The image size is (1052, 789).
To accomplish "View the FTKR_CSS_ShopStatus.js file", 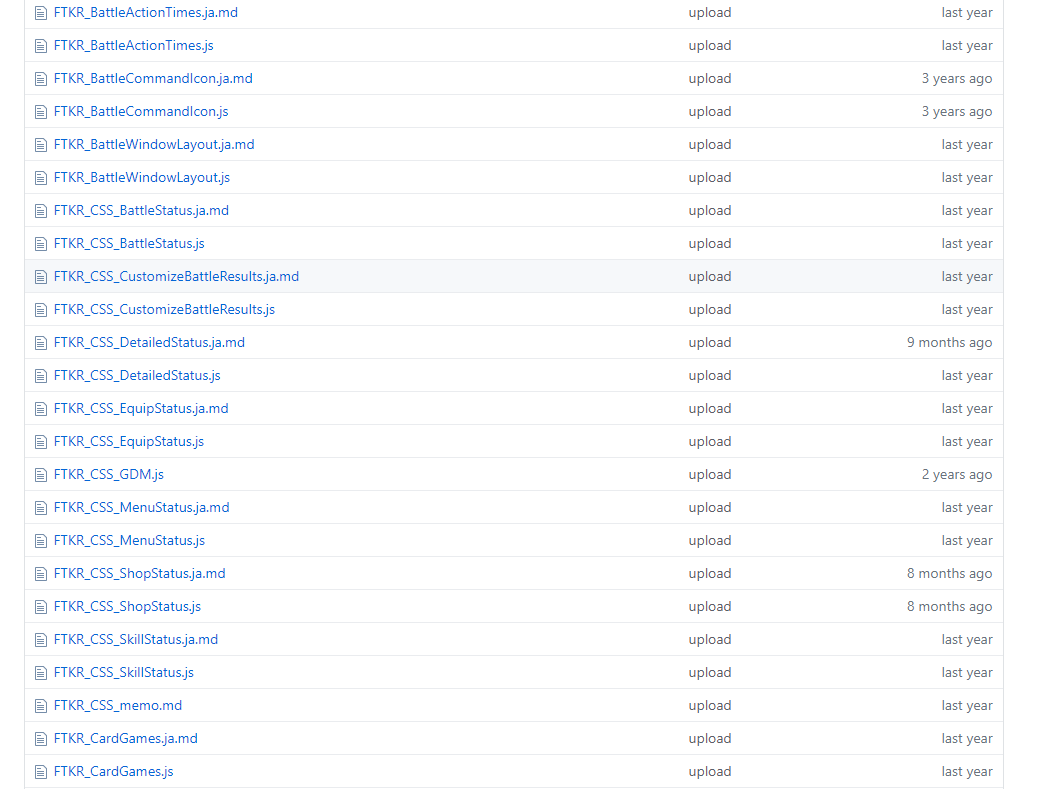I will pyautogui.click(x=127, y=607).
